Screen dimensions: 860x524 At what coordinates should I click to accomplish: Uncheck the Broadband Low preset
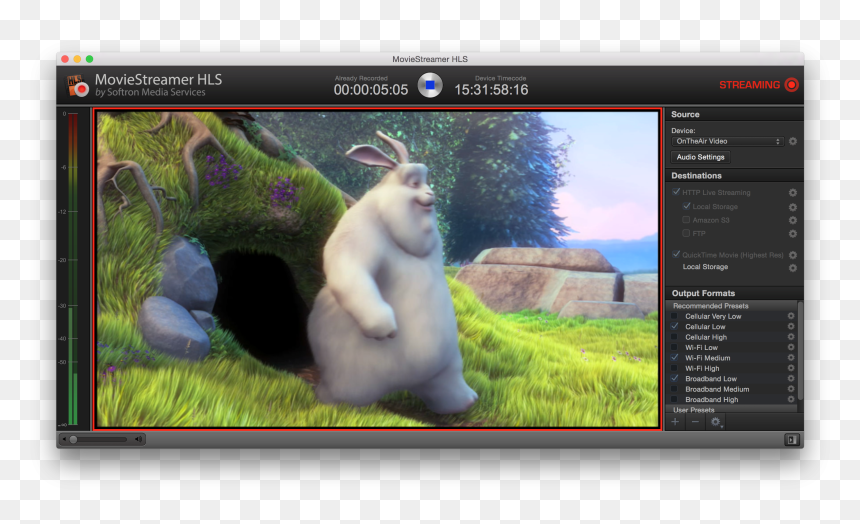point(675,379)
